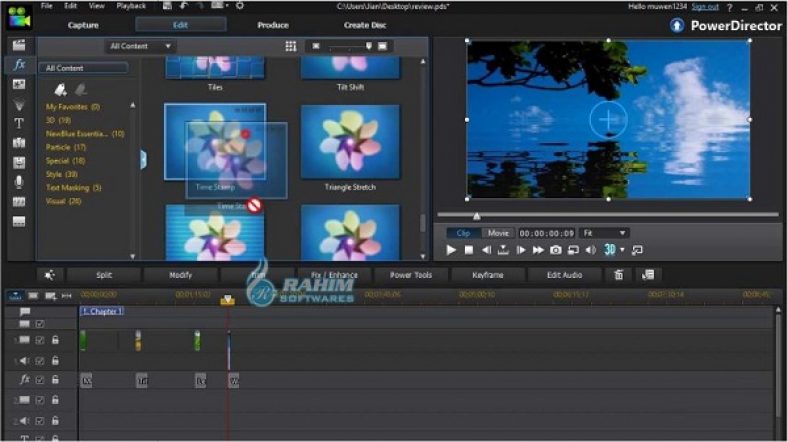Image resolution: width=788 pixels, height=442 pixels.
Task: Click the save project icon in title bar
Action: (167, 6)
